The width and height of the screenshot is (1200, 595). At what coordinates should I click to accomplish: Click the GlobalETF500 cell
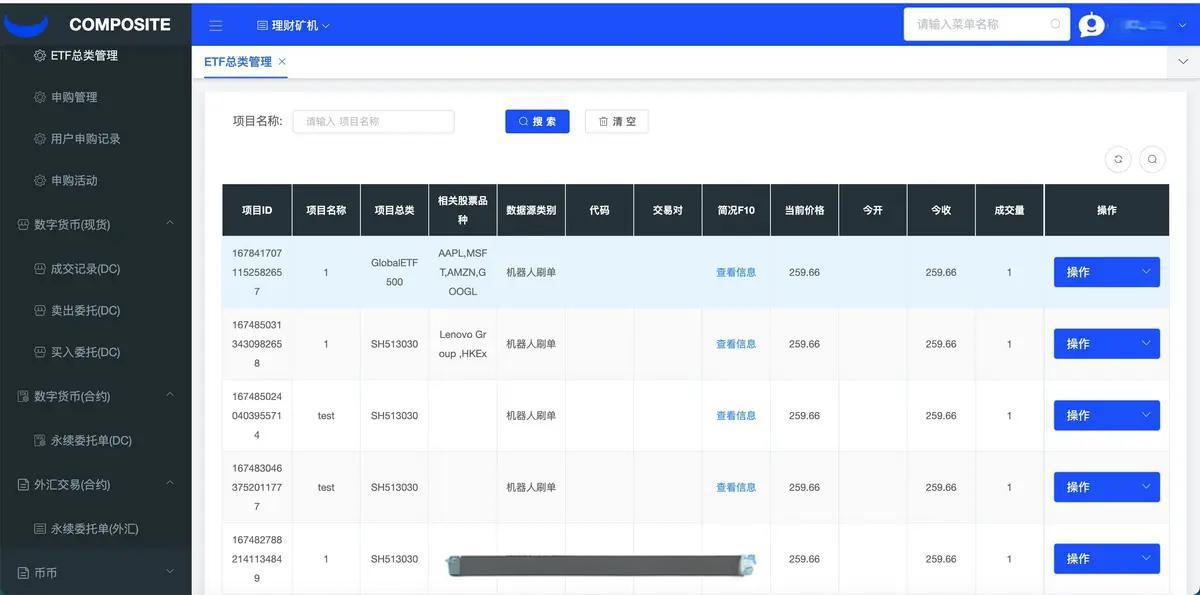394,272
